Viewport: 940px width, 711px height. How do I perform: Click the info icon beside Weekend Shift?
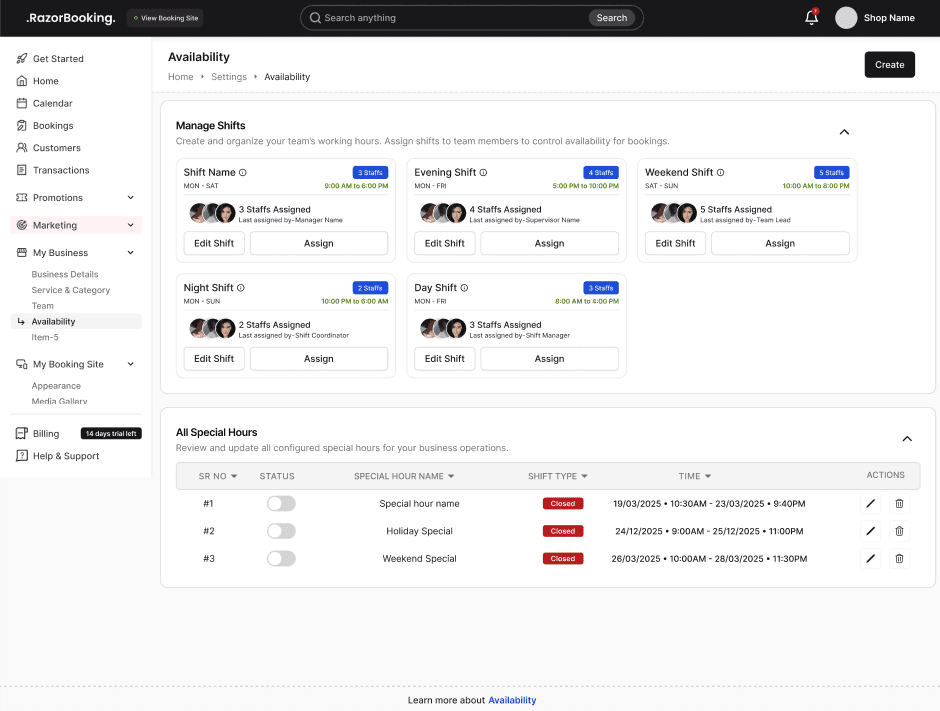coord(721,173)
